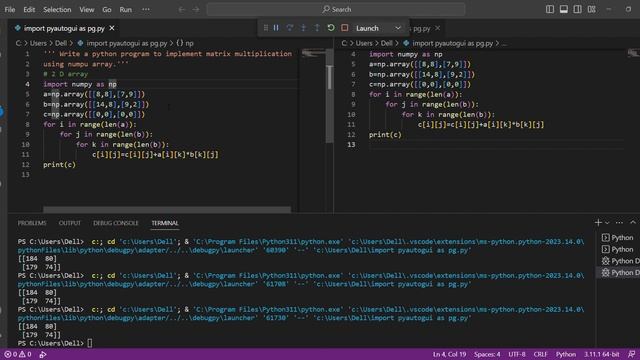Viewport: 640px width, 360px height.
Task: Click Users breadcrumb in left editor
Action: 38,43
